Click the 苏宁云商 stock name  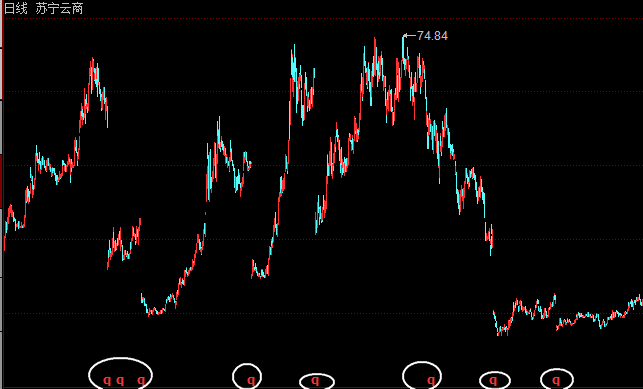(59, 8)
